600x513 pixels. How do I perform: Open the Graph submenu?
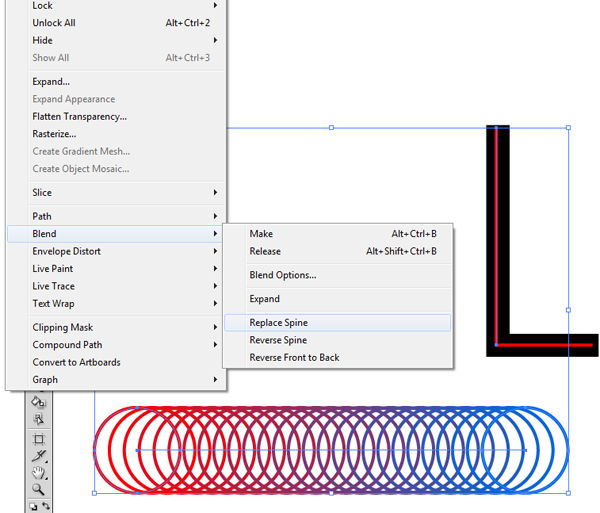pos(117,380)
